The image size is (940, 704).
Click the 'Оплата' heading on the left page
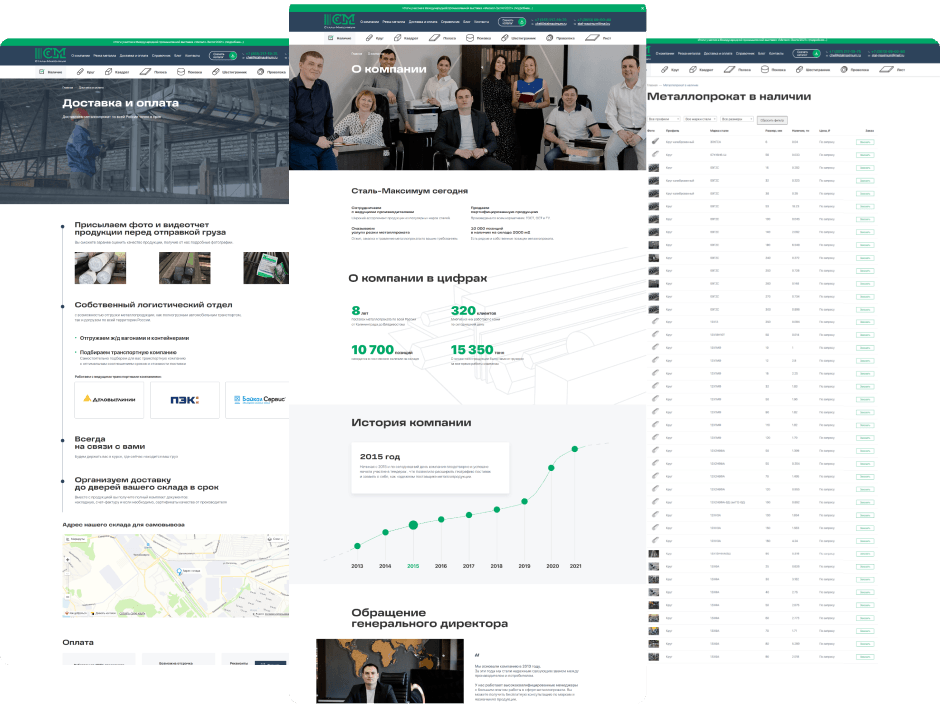78,642
